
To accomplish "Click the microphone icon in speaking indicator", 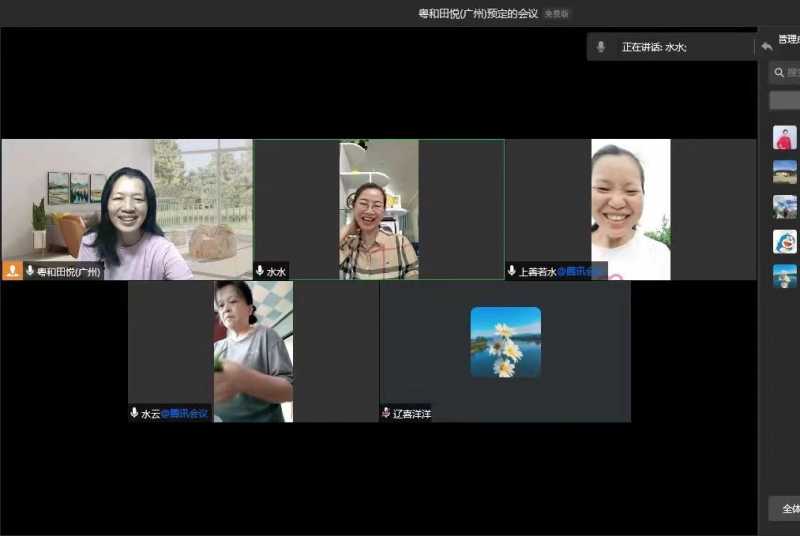I will [601, 47].
